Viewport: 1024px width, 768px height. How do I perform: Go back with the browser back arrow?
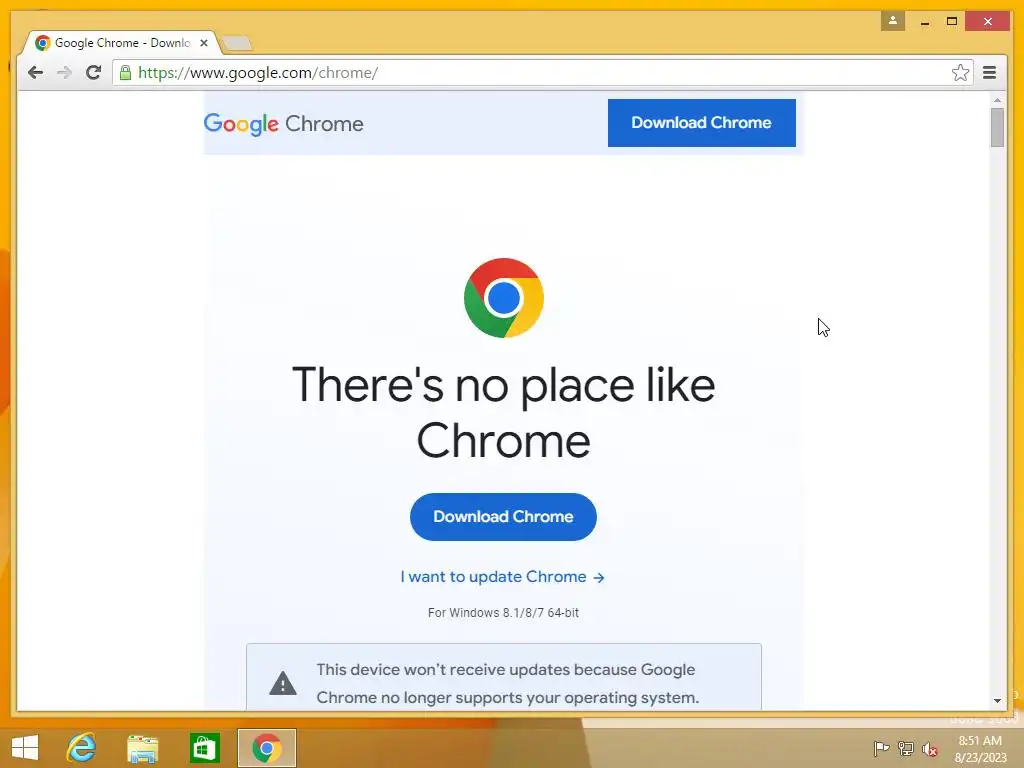click(35, 72)
